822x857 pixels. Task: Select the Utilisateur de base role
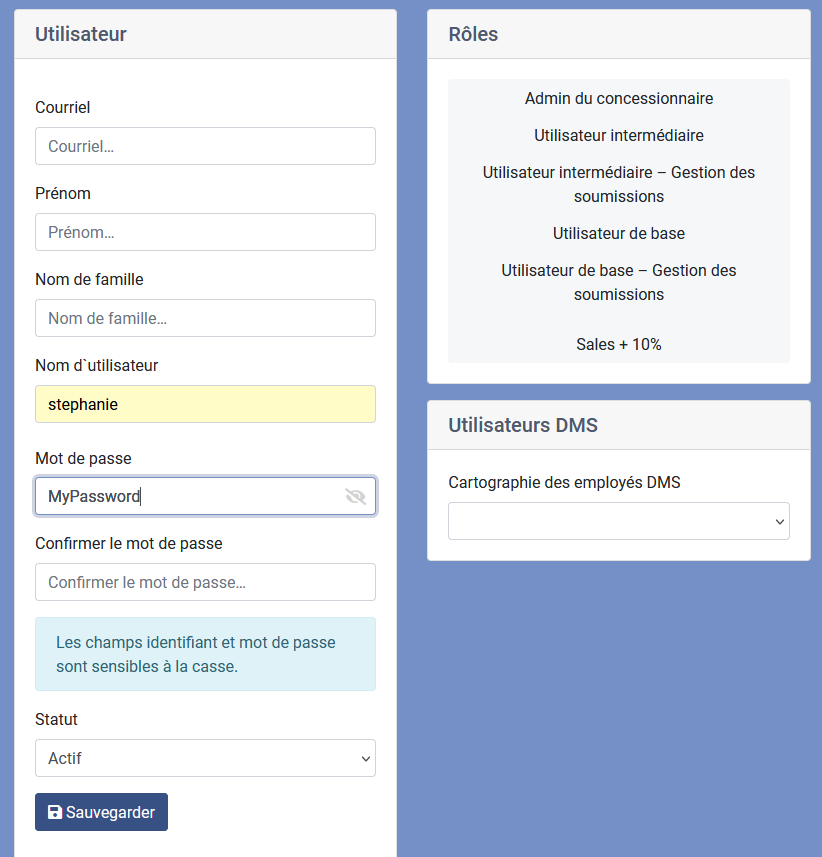[x=619, y=233]
